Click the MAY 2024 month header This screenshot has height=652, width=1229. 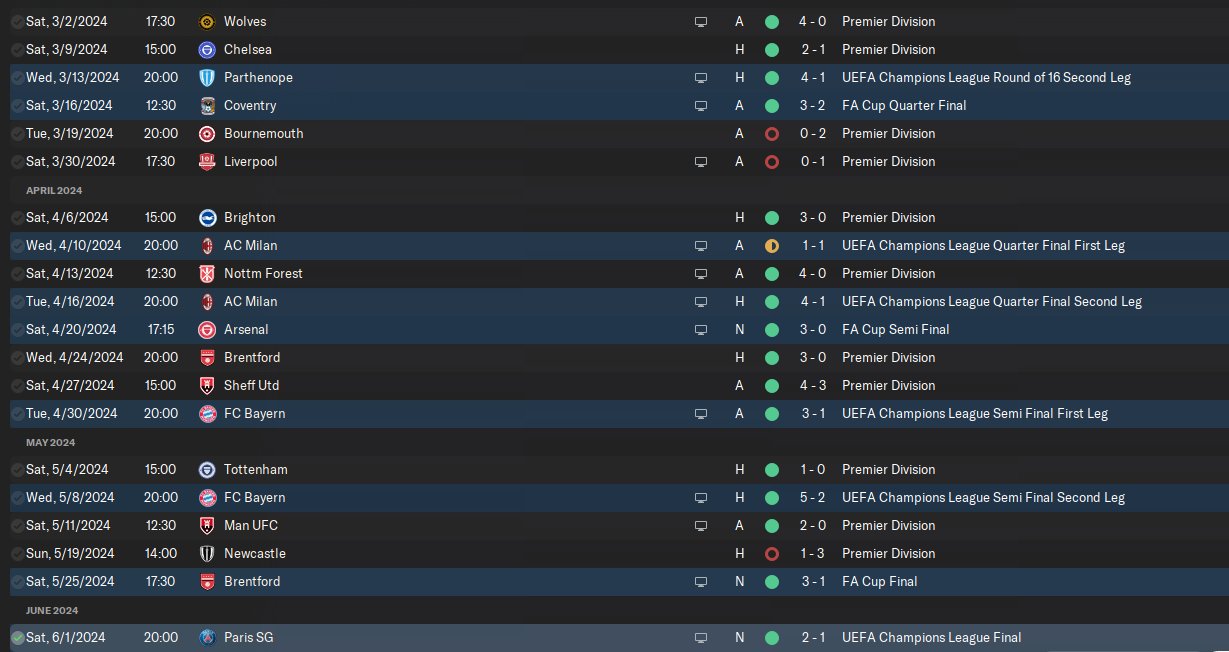pyautogui.click(x=51, y=442)
